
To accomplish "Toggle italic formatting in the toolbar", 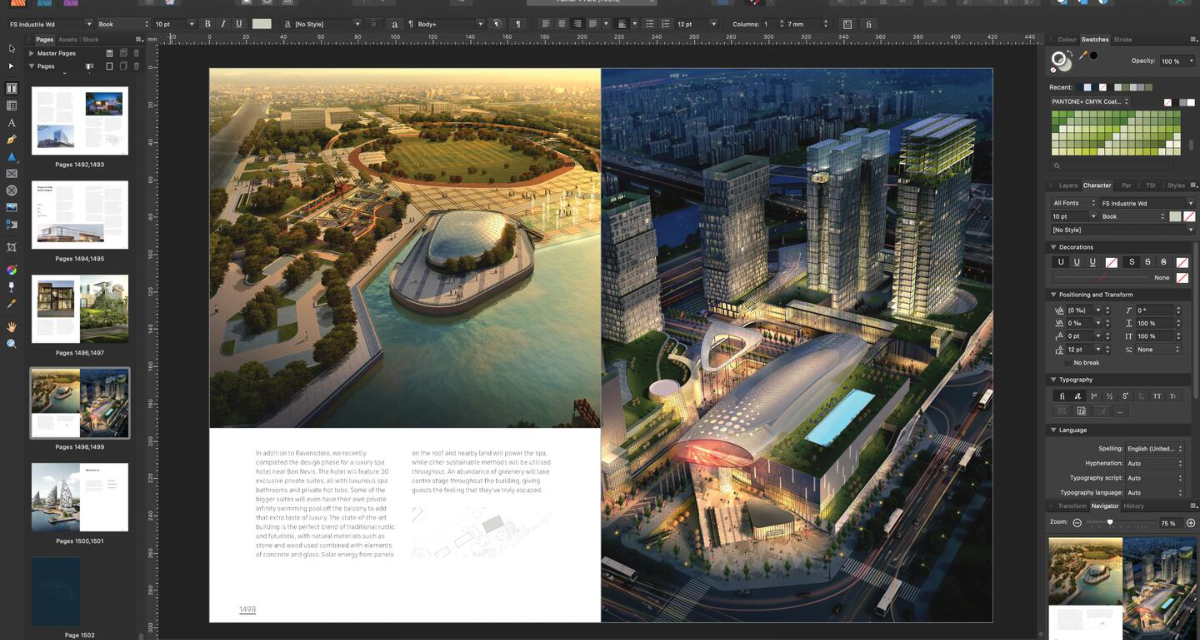I will click(x=224, y=23).
